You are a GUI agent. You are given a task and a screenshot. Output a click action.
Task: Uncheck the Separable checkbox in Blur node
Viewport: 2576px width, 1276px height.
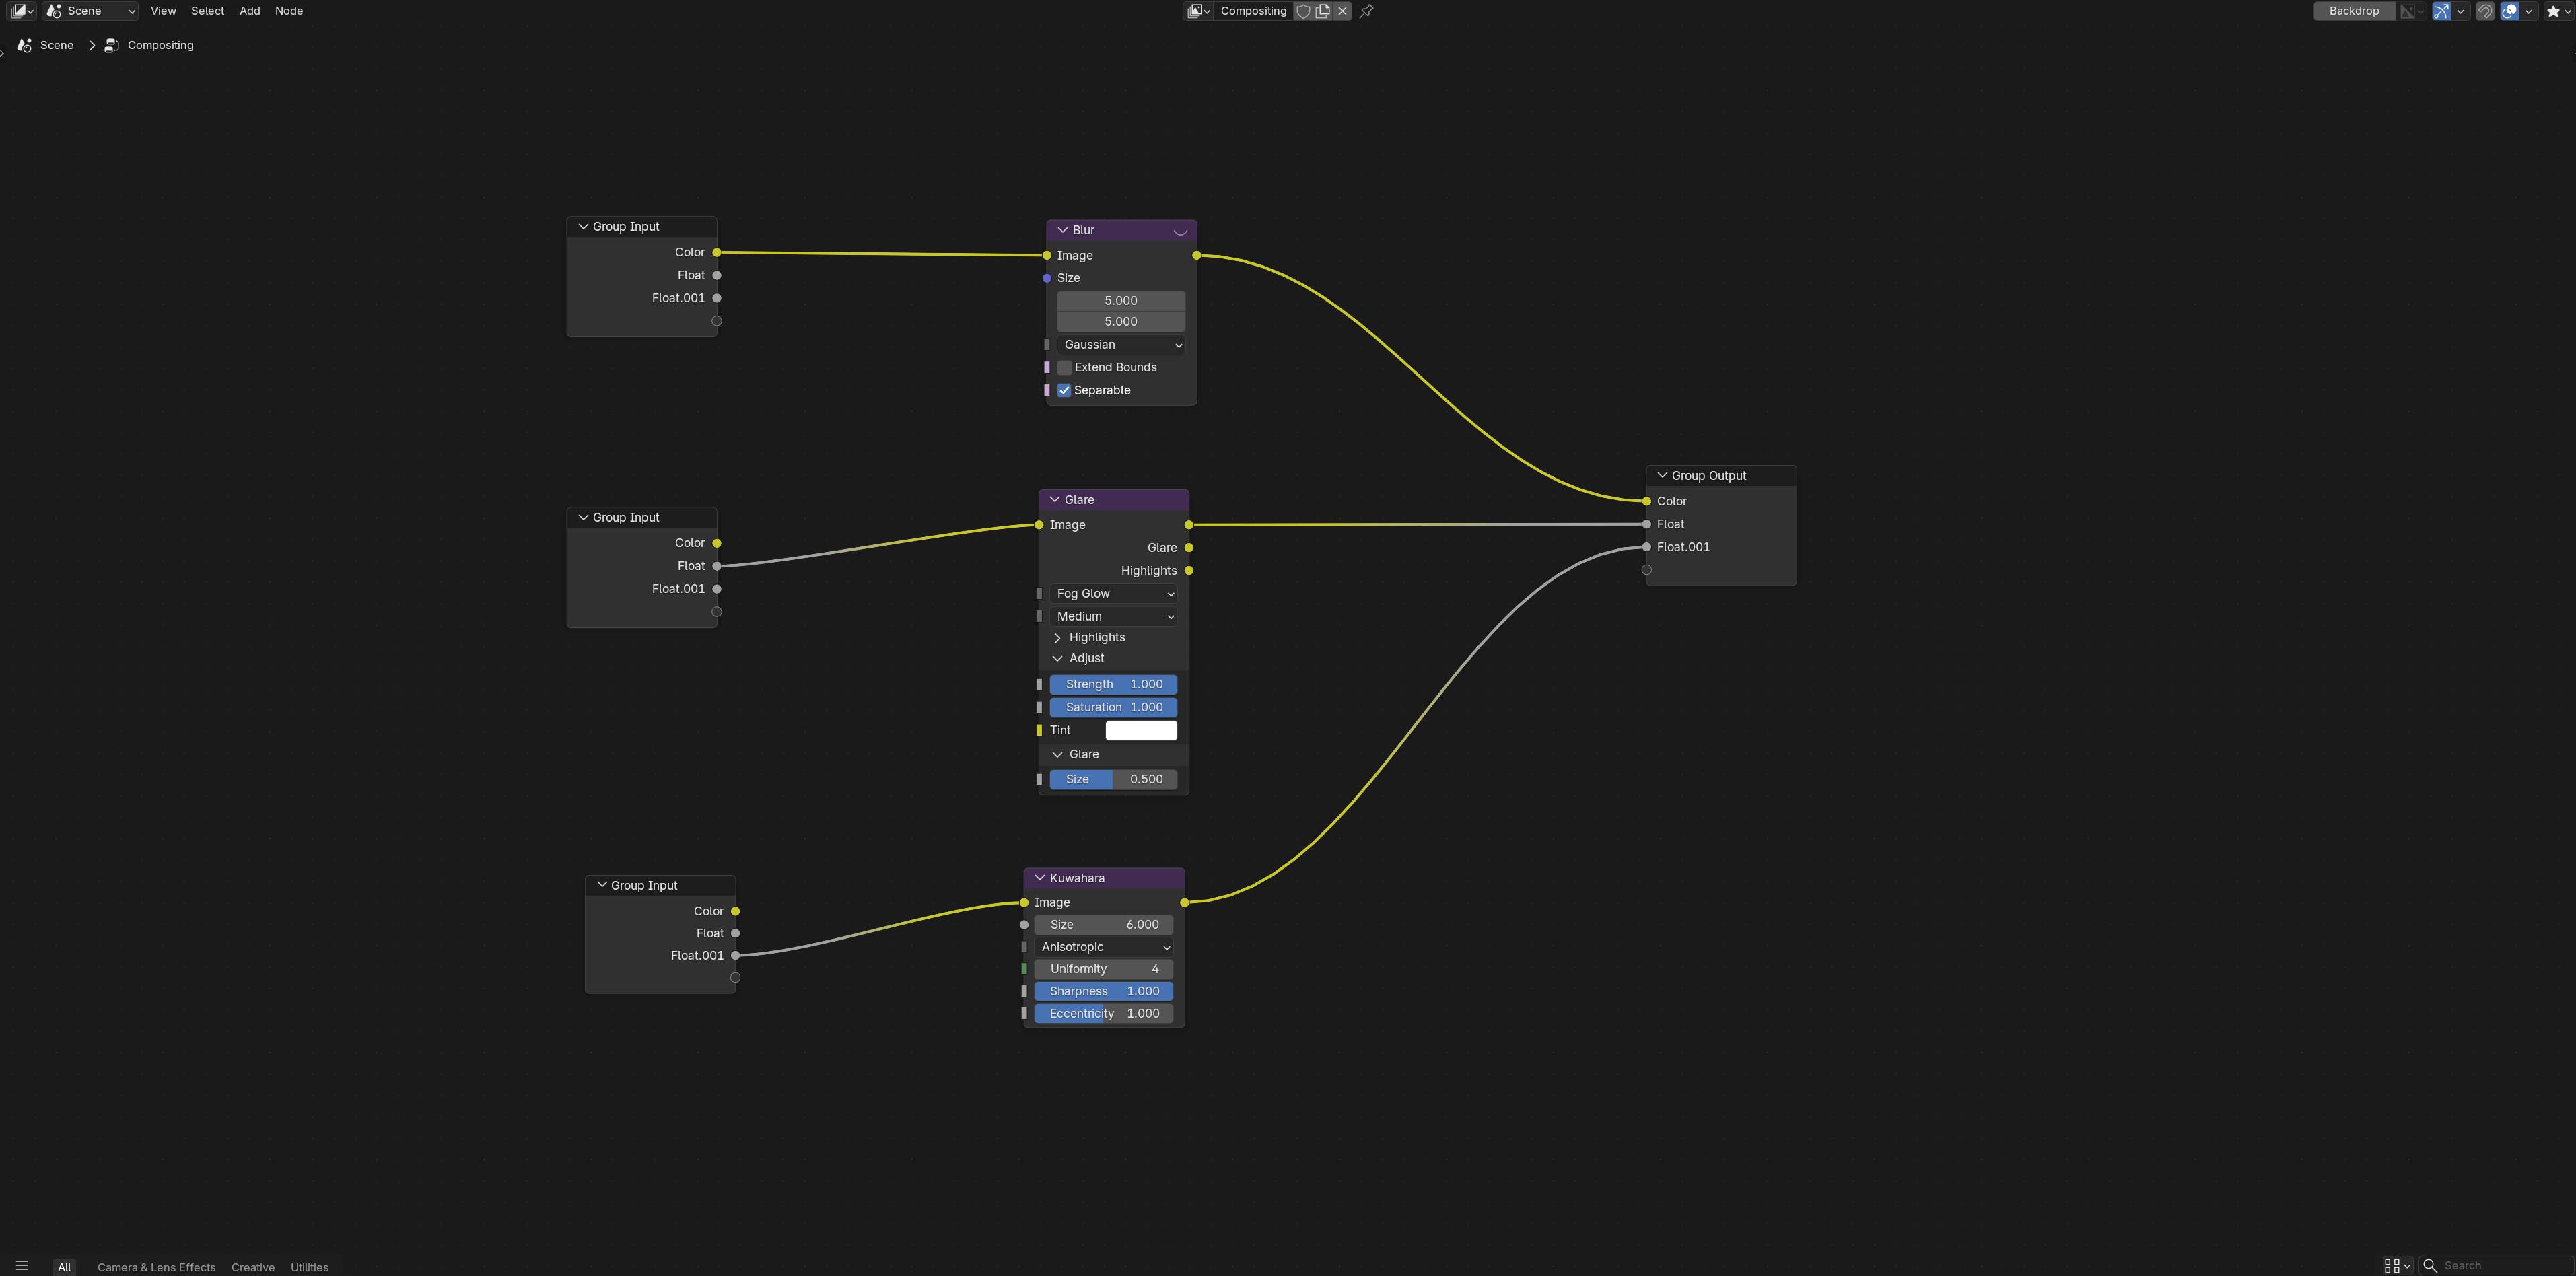coord(1065,391)
